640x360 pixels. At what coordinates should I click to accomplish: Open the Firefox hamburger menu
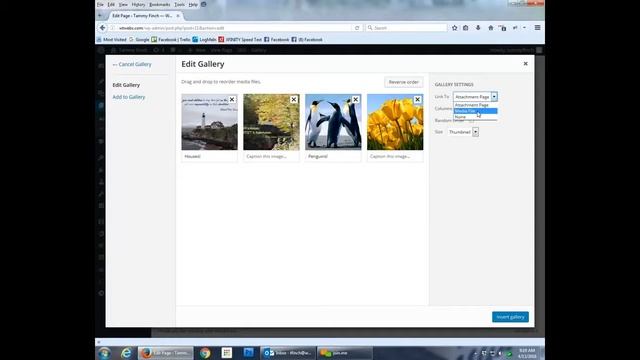point(538,28)
